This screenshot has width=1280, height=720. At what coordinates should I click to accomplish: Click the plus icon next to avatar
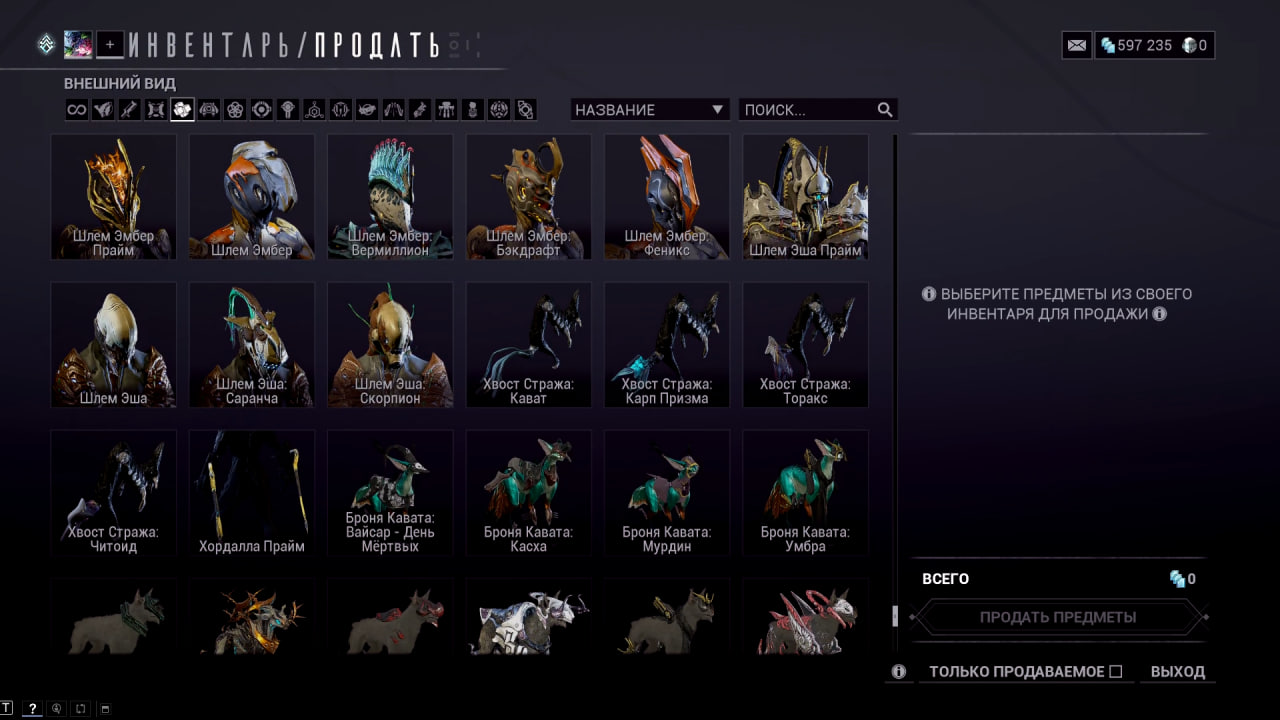coord(110,44)
